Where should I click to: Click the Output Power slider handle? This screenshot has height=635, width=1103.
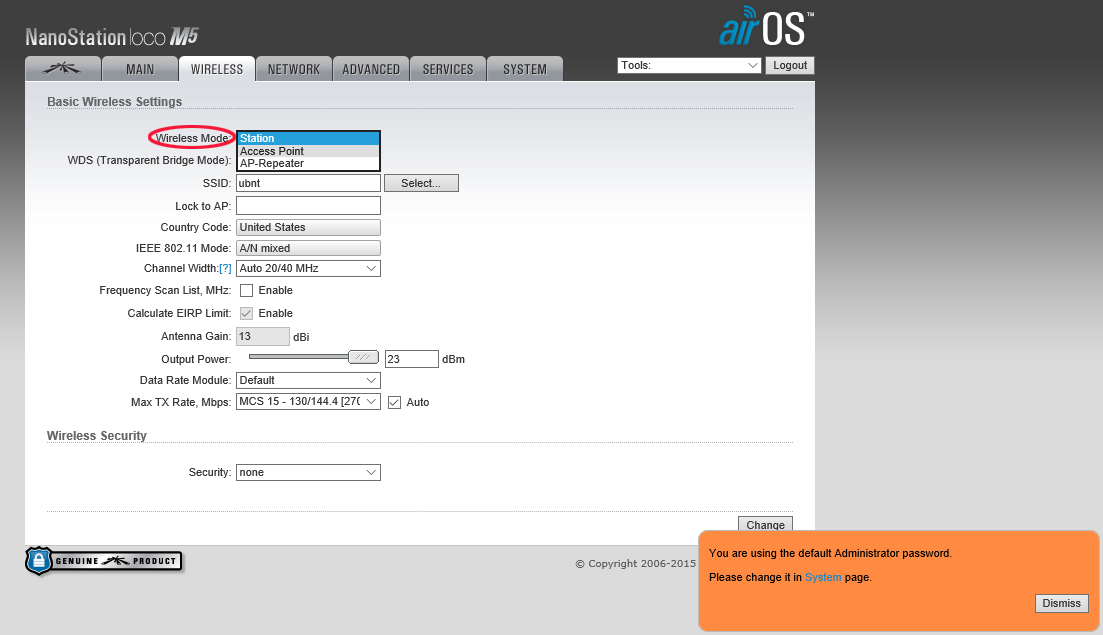(x=363, y=357)
